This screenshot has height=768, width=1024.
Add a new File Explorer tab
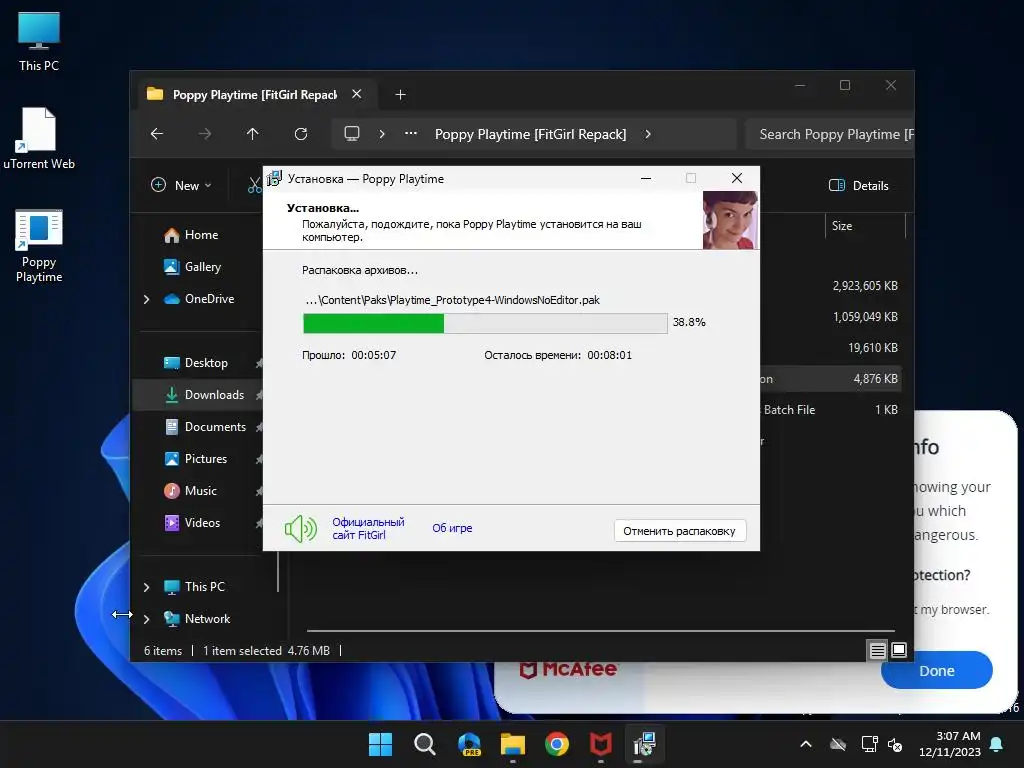click(400, 95)
